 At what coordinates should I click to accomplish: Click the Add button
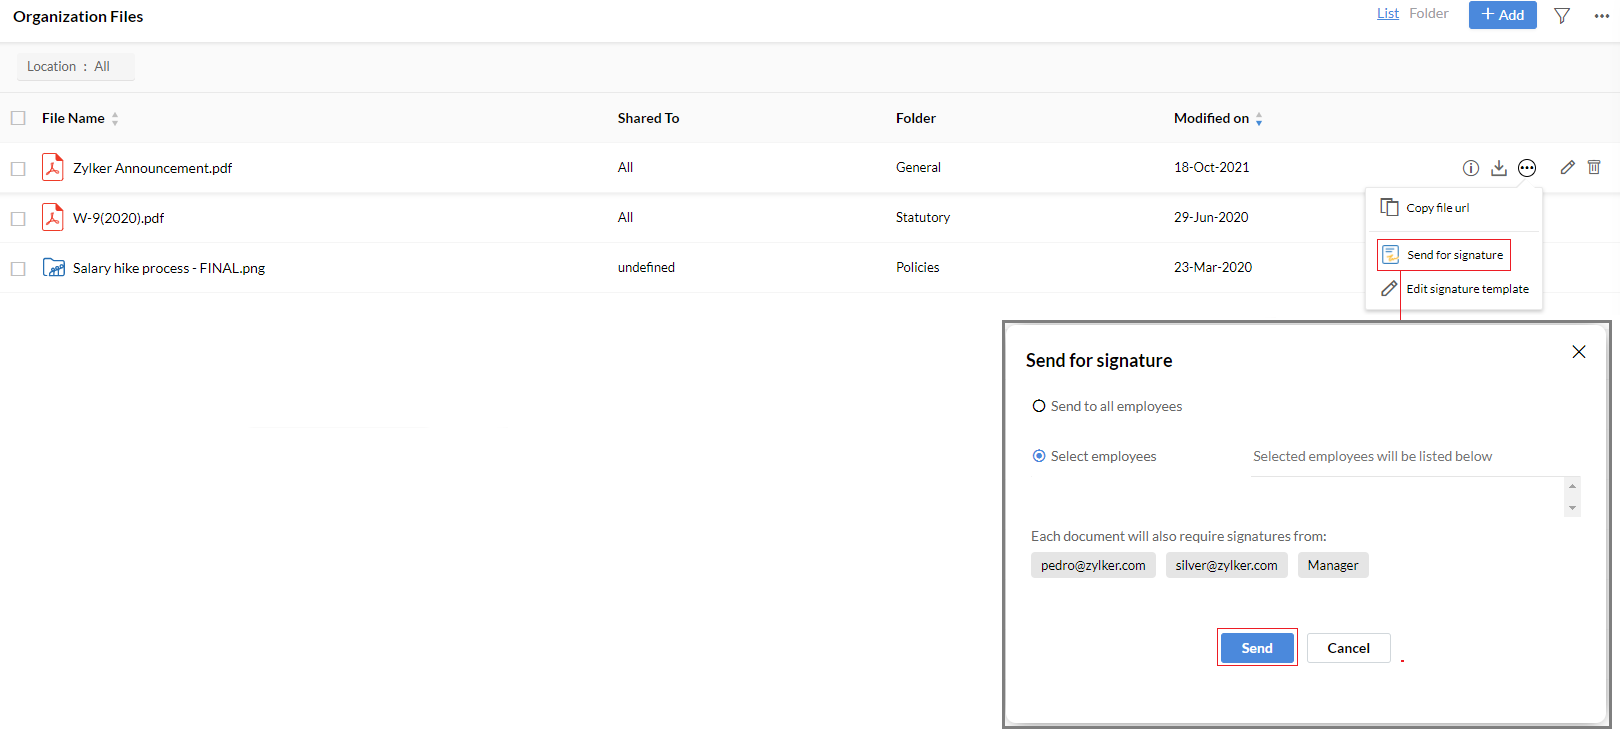(1502, 15)
